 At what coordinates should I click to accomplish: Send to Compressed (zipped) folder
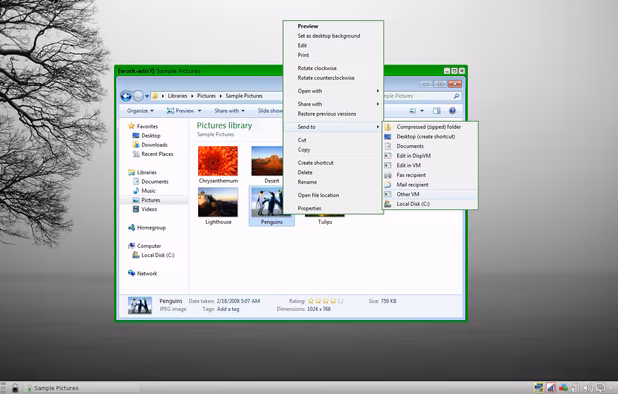click(x=430, y=127)
